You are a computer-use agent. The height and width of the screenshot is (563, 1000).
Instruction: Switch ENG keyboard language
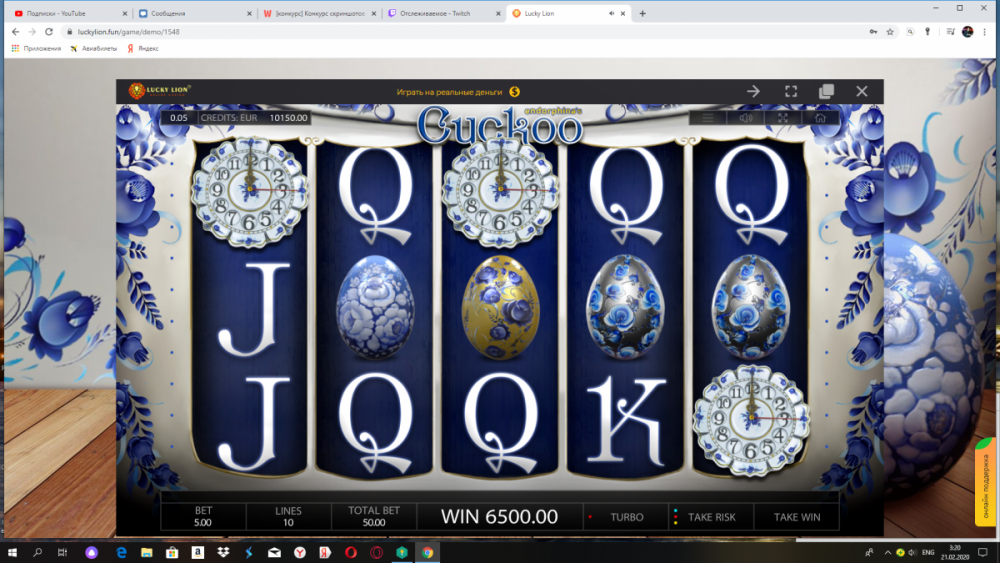pyautogui.click(x=928, y=552)
